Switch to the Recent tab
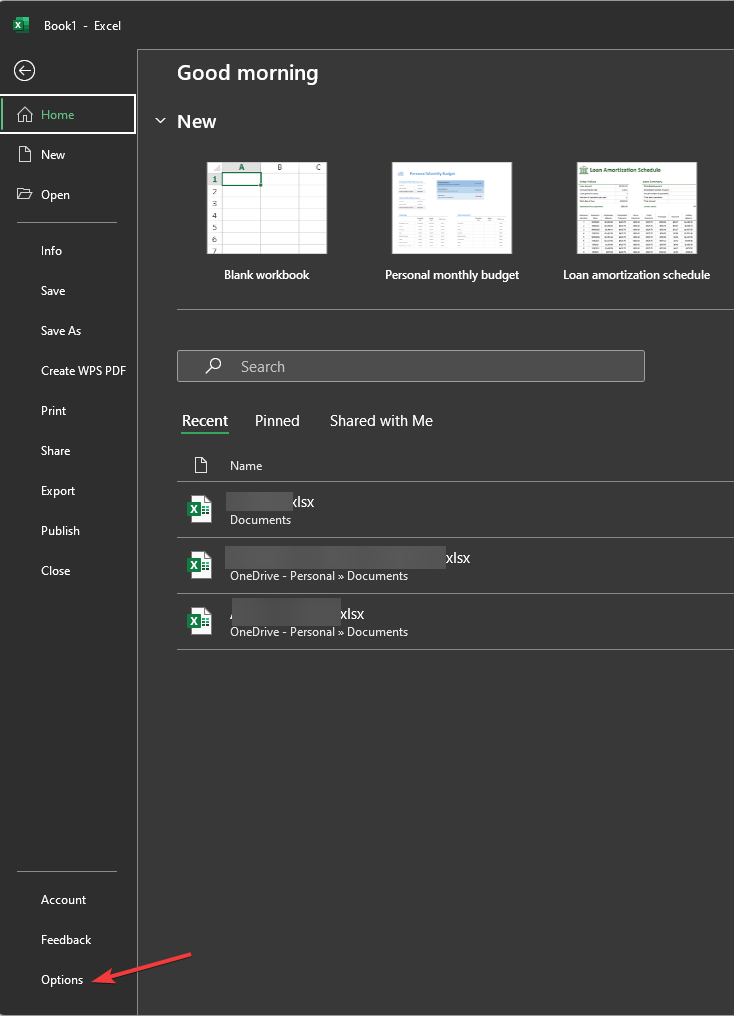Viewport: 734px width, 1016px height. click(x=205, y=421)
